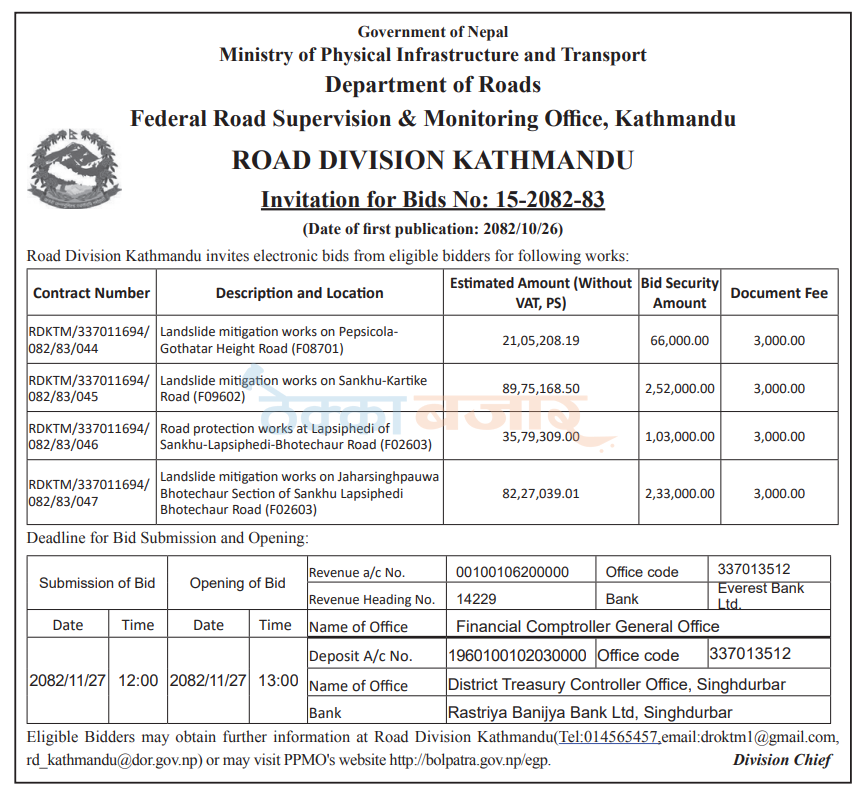
Task: Click the Nepal government emblem logo
Action: point(74,169)
